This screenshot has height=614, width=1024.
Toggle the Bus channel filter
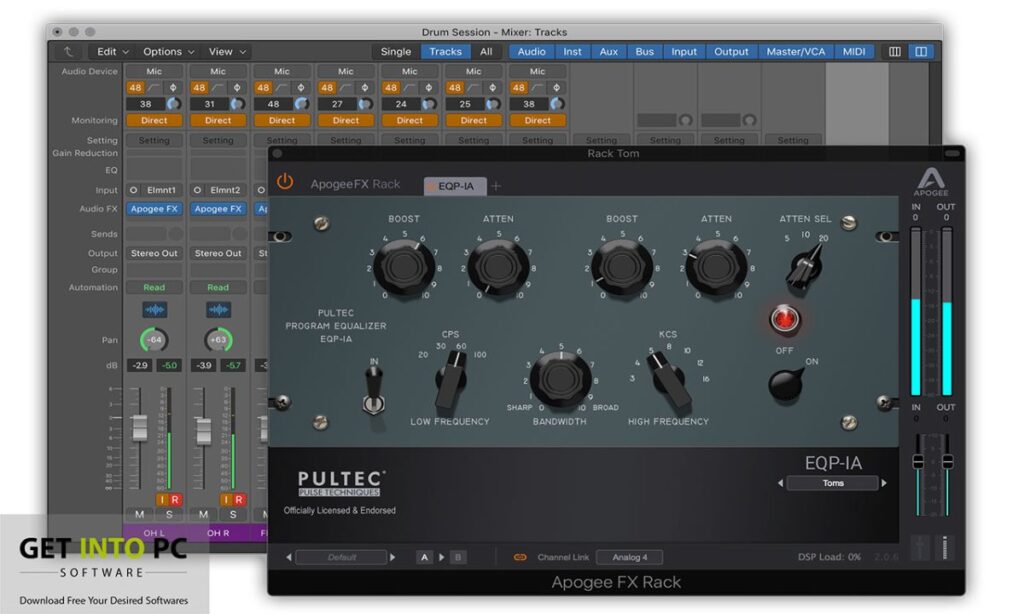[x=645, y=52]
